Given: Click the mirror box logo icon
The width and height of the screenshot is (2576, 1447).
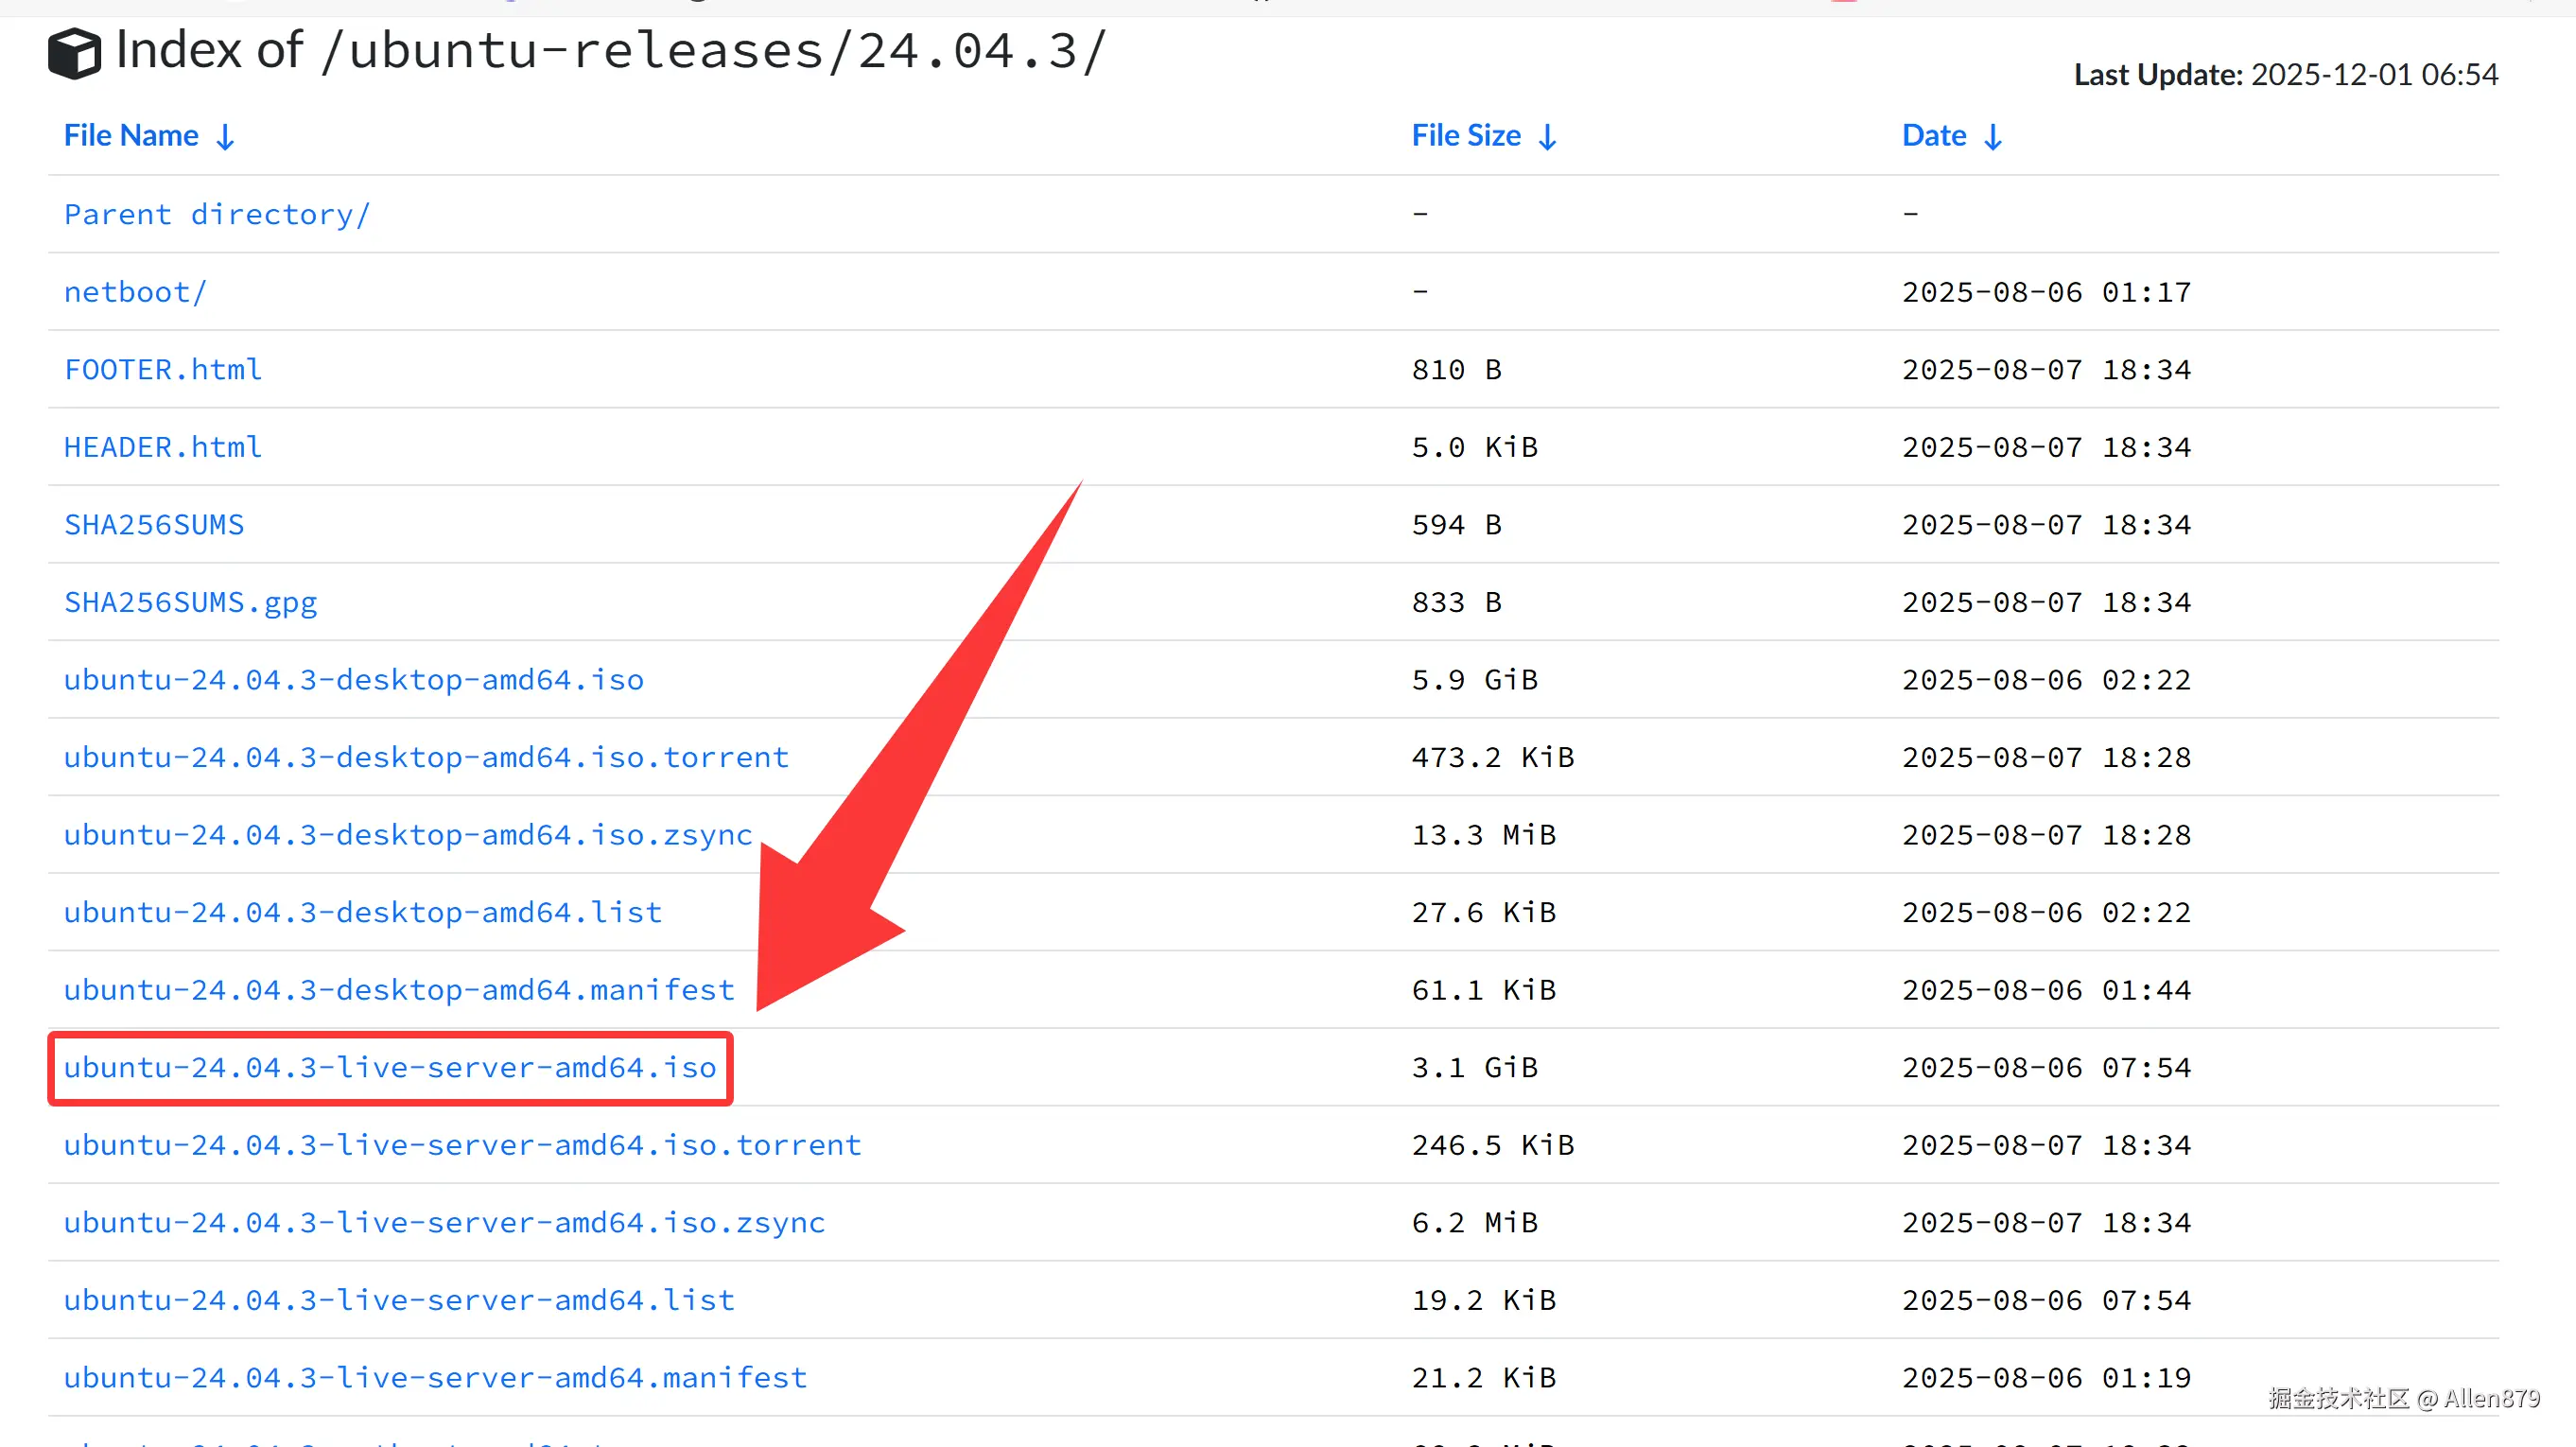Looking at the screenshot, I should (x=74, y=53).
